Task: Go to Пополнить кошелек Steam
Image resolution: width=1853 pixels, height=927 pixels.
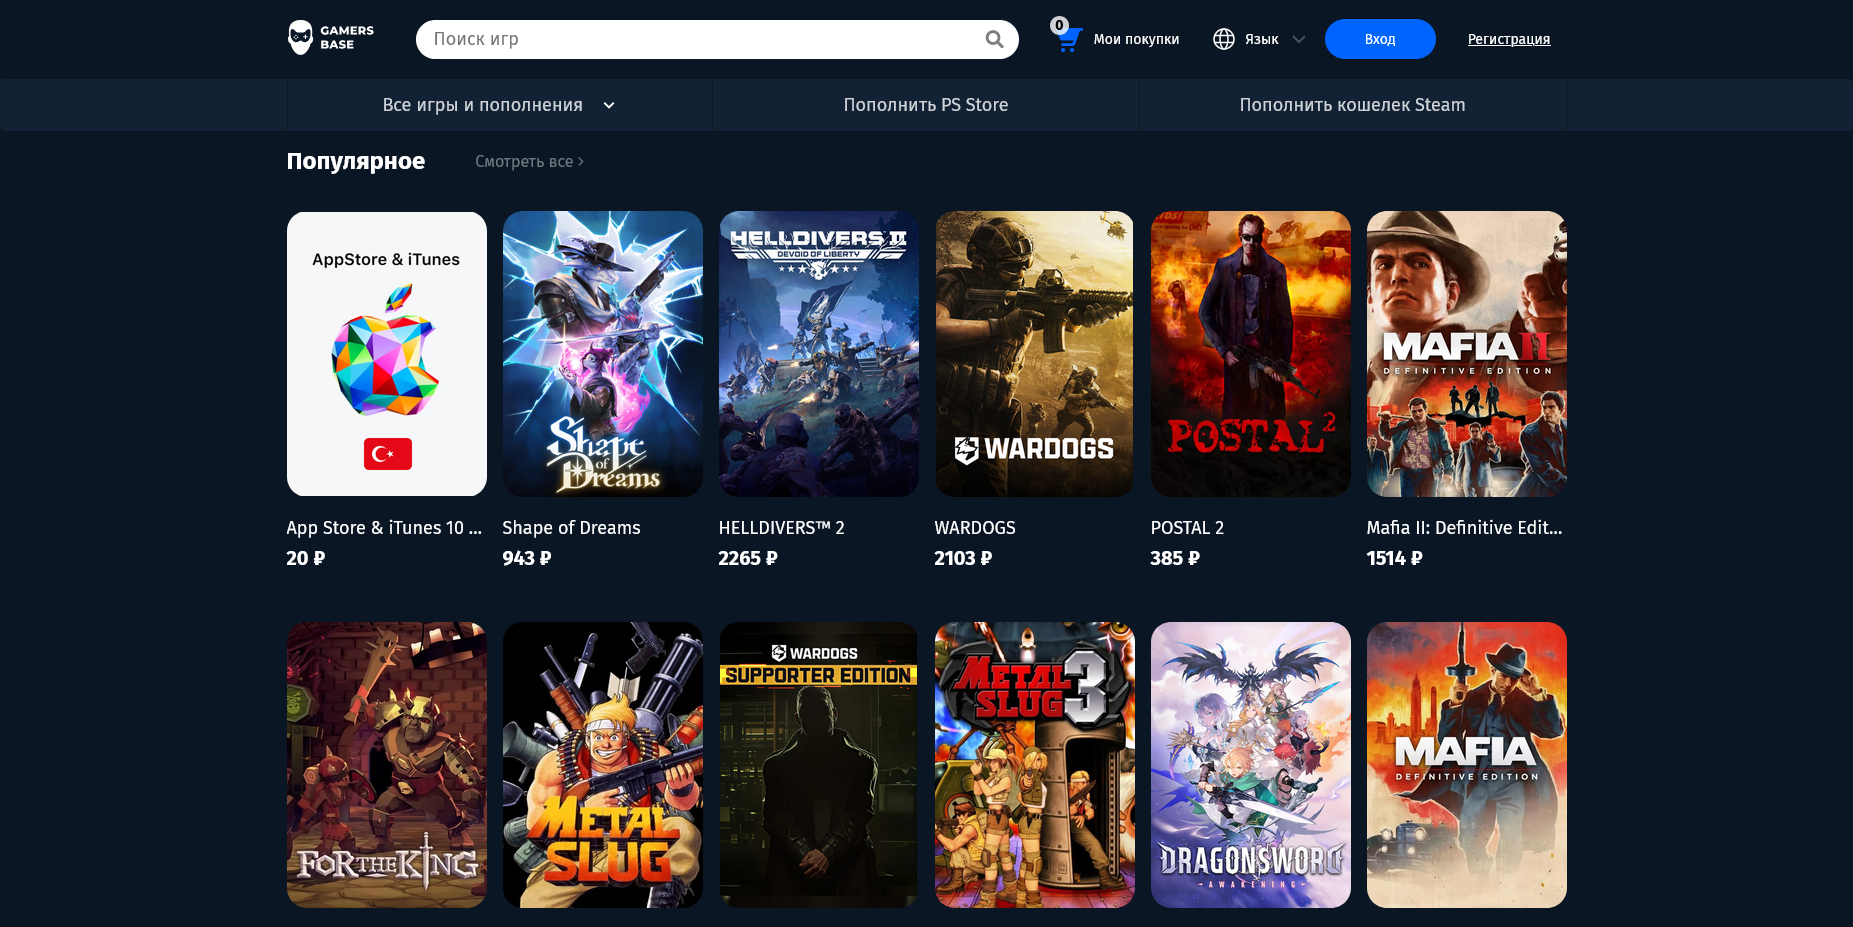Action: click(x=1352, y=105)
